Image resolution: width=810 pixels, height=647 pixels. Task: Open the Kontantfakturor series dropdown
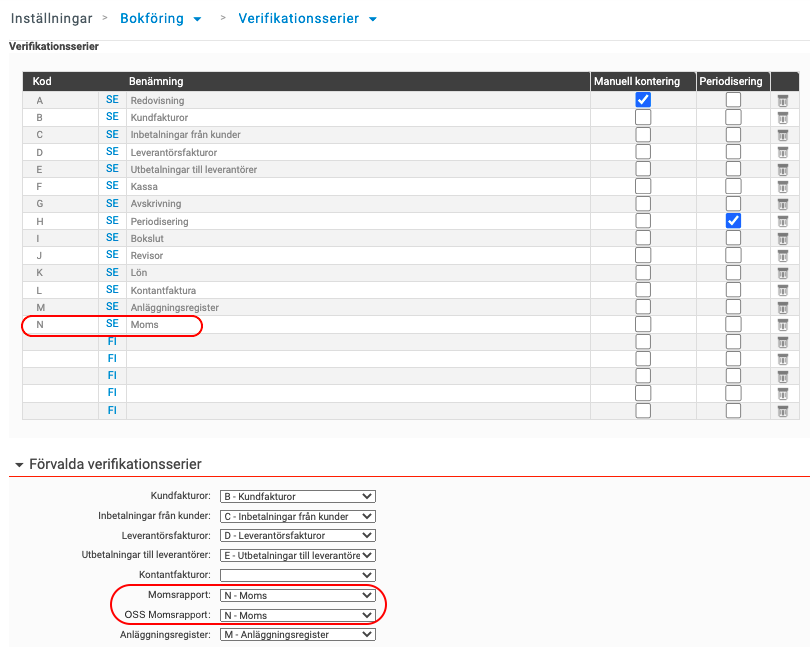pos(297,575)
